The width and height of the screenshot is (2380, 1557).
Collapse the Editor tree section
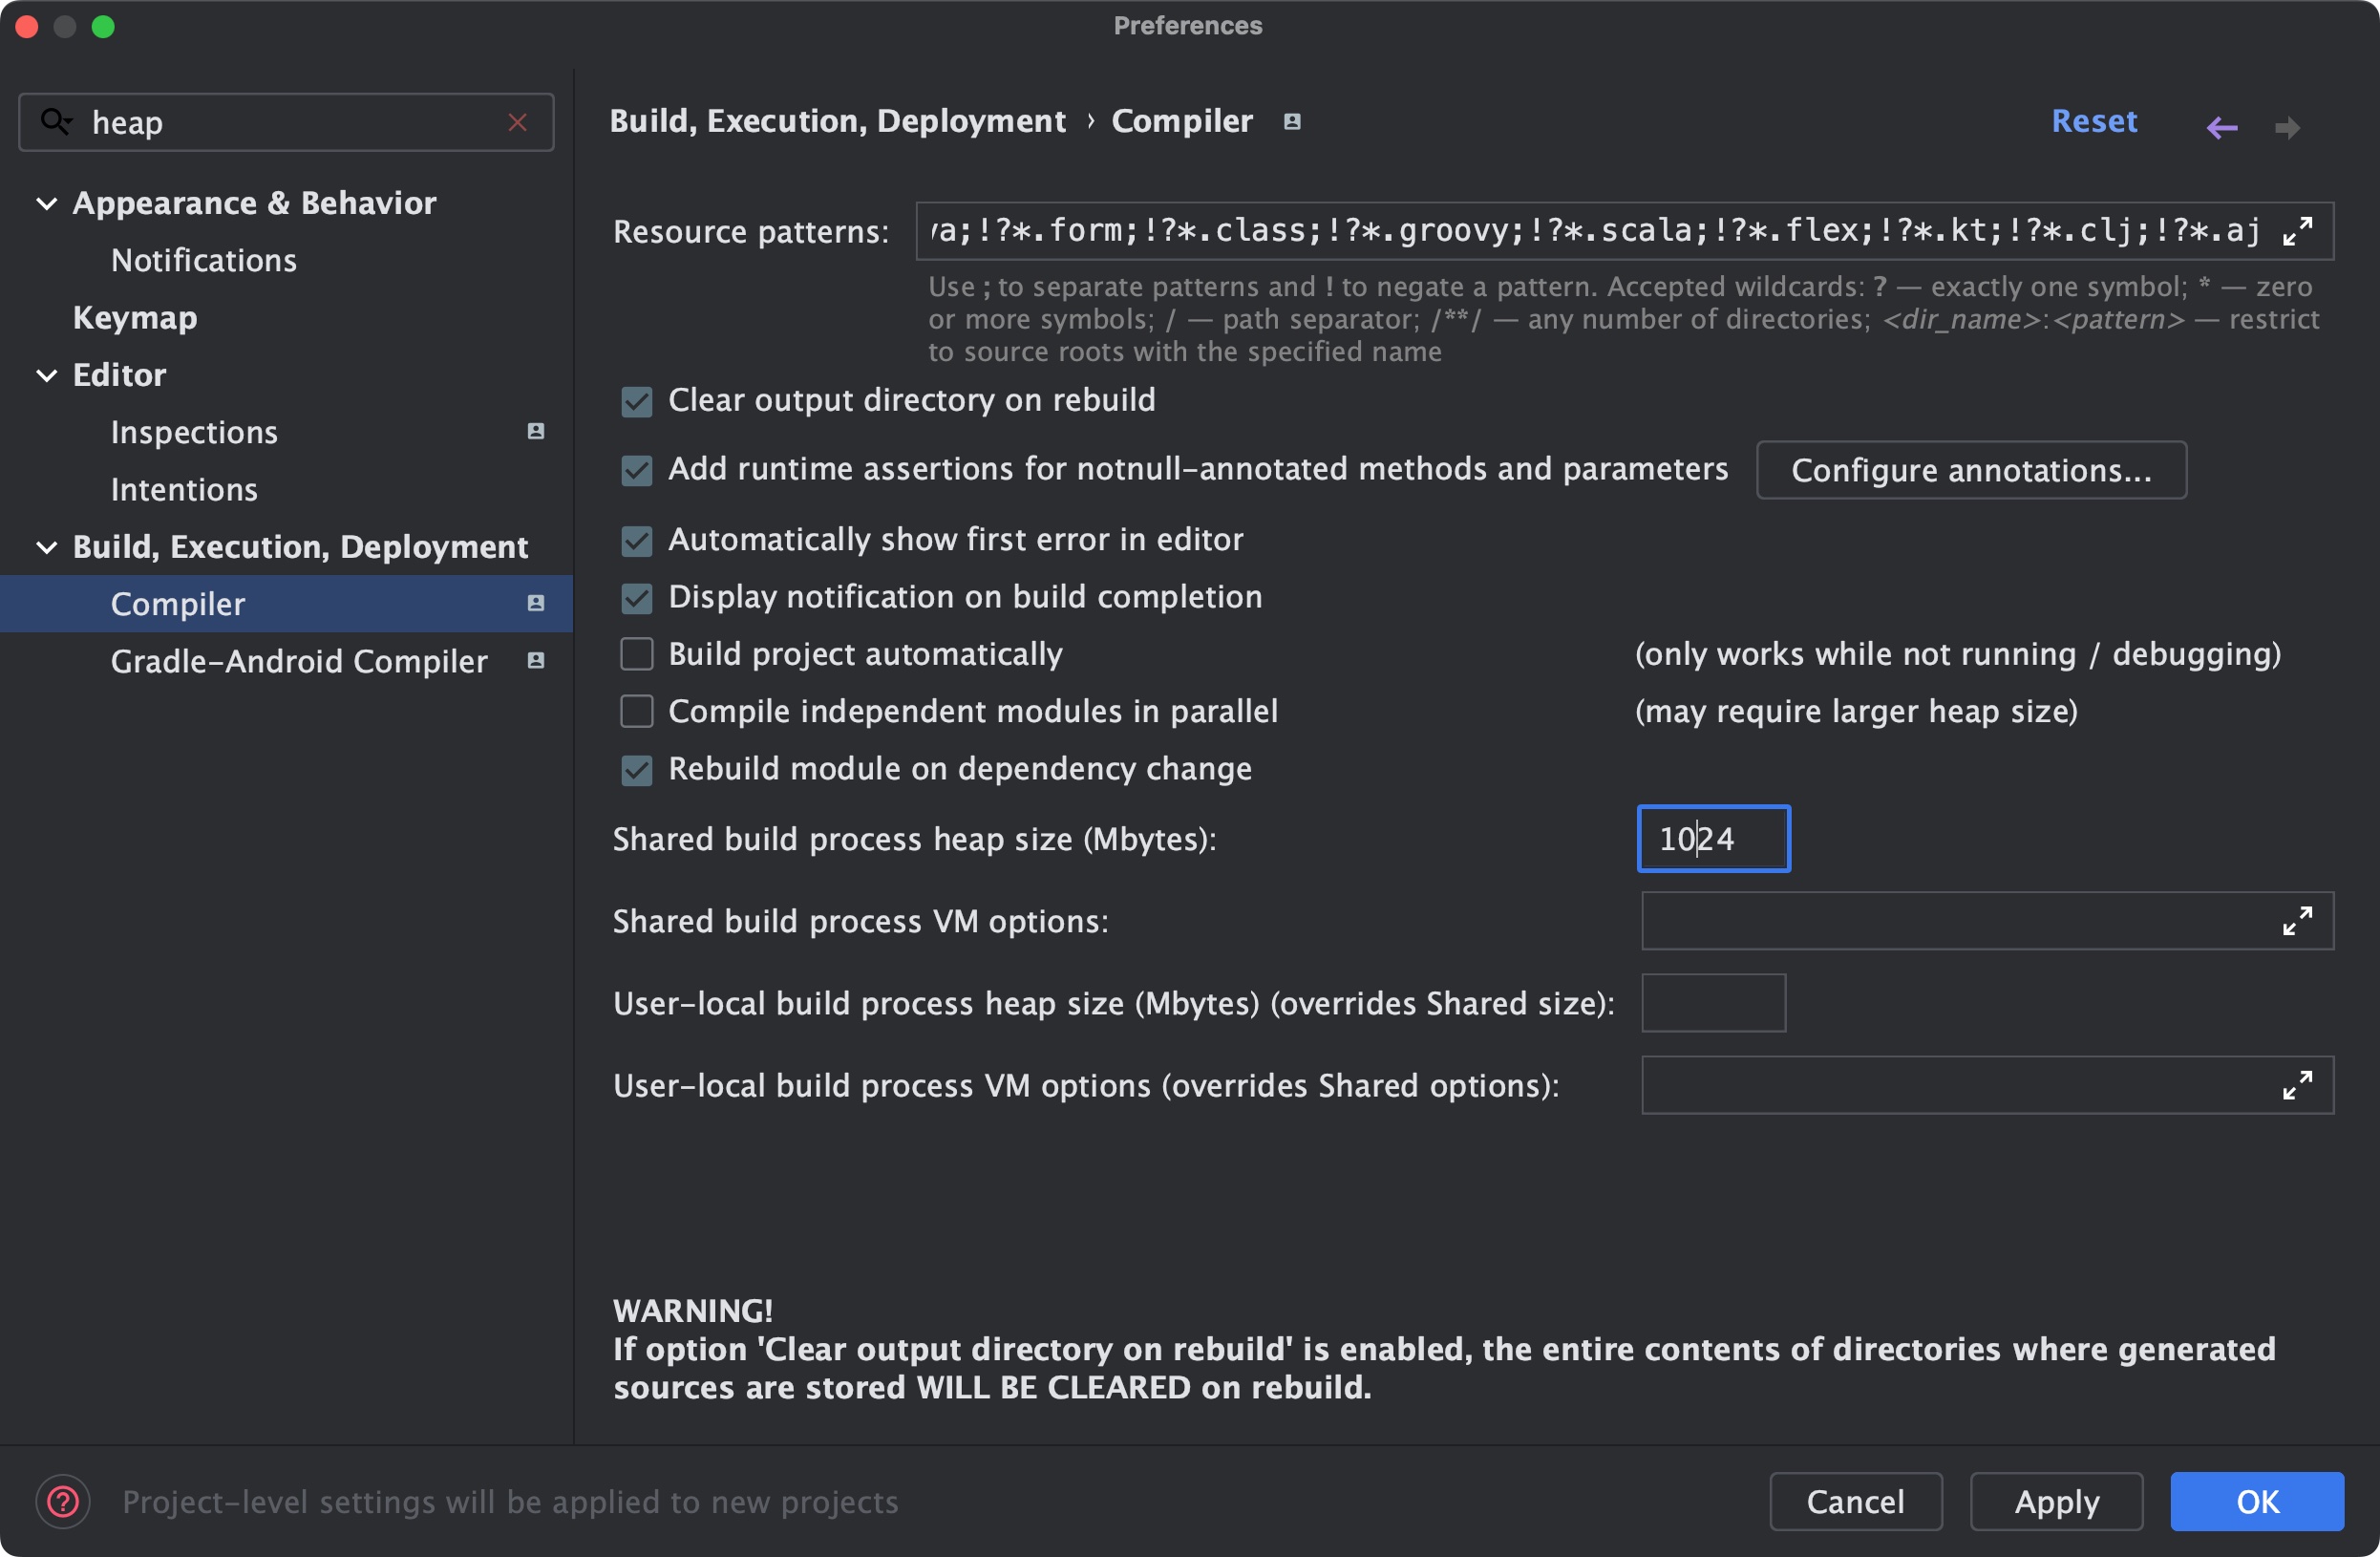pos(47,375)
